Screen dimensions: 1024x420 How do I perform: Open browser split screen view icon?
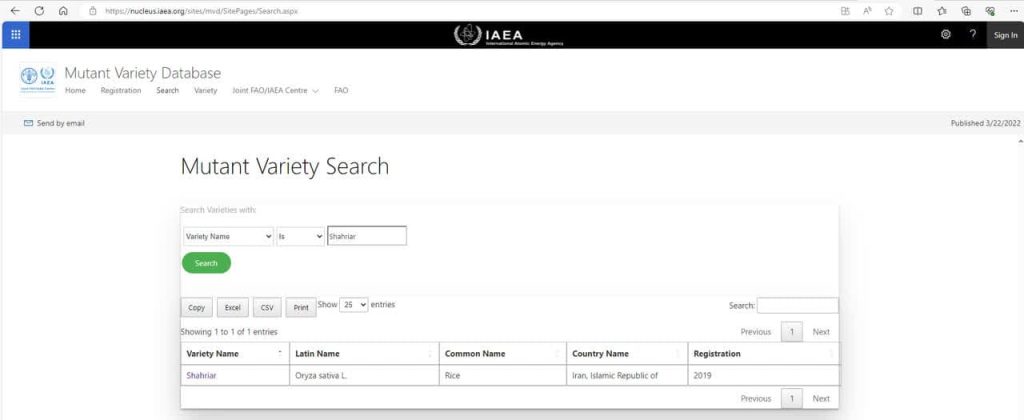tap(917, 11)
